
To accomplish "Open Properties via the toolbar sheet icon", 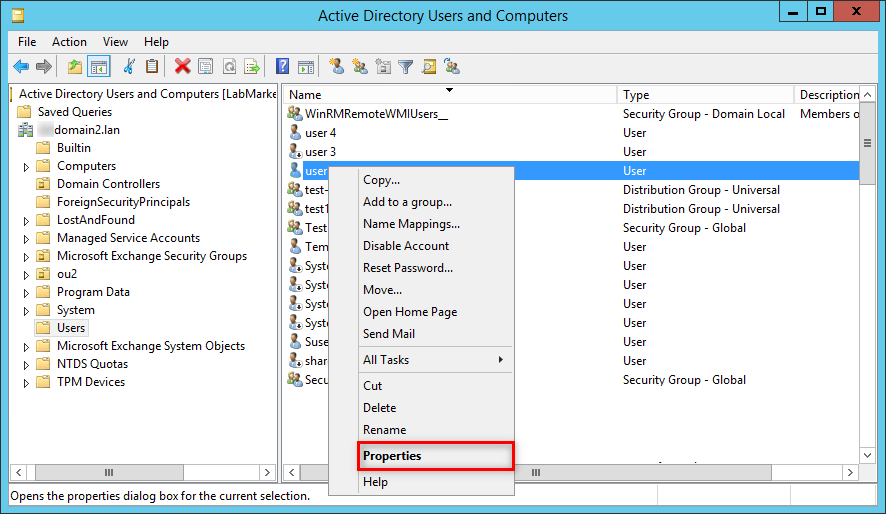I will 206,67.
